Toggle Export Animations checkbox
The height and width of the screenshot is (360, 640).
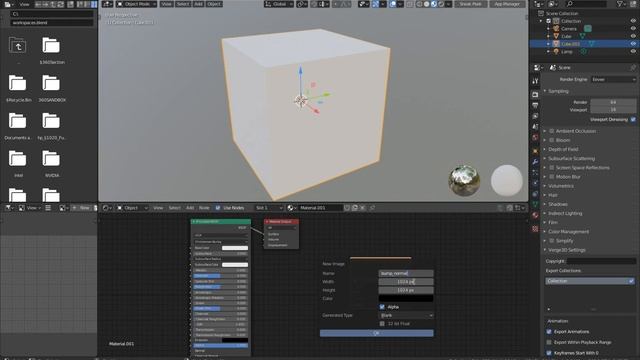click(x=549, y=331)
